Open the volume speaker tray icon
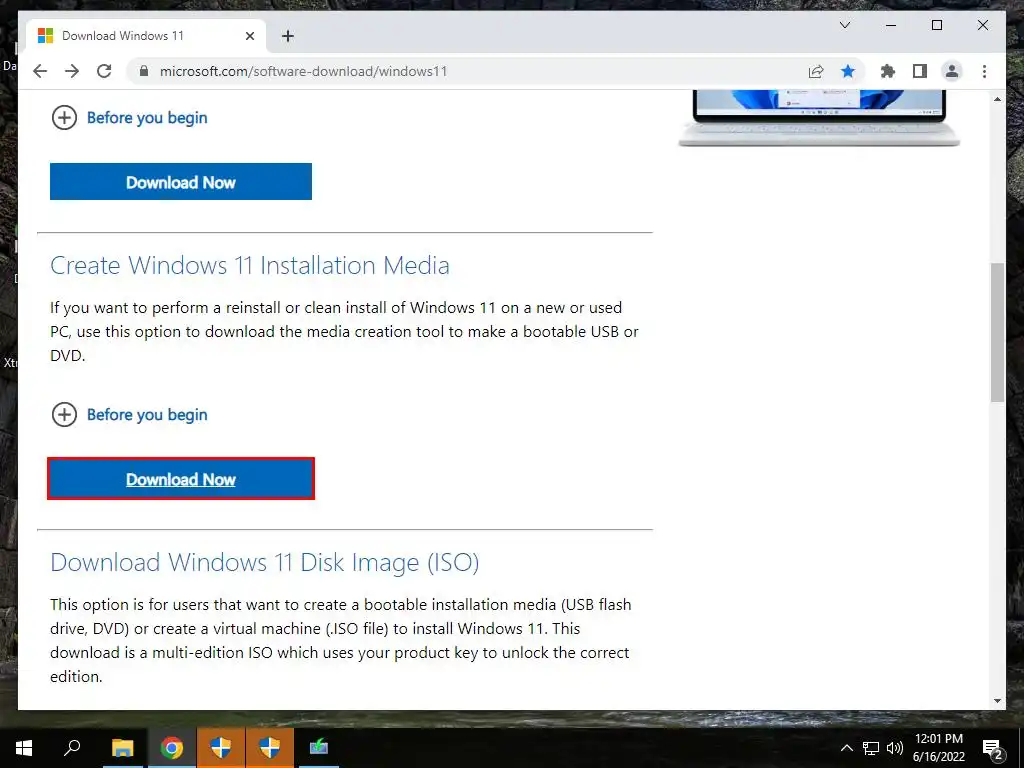This screenshot has height=768, width=1024. (895, 748)
